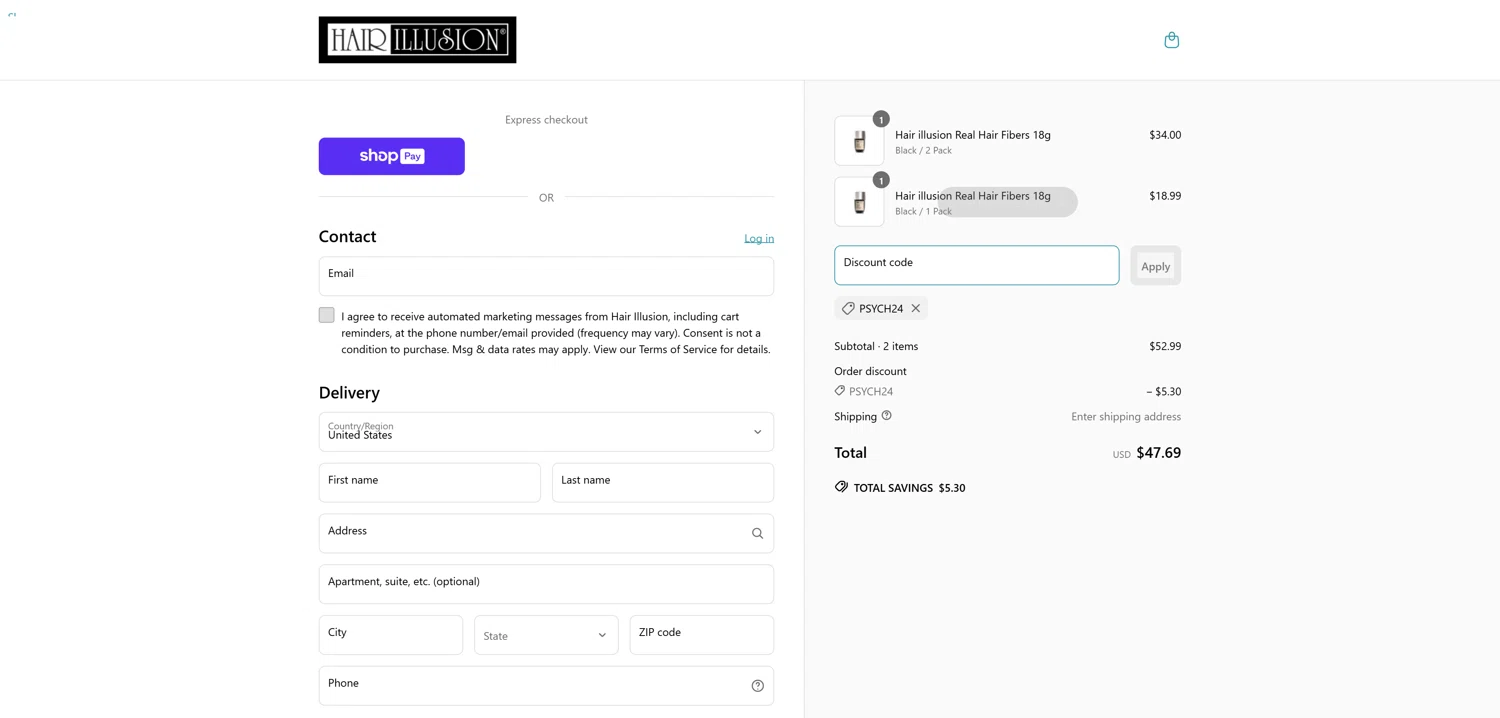Click the 'Contact' section heading
1500x718 pixels.
click(347, 237)
